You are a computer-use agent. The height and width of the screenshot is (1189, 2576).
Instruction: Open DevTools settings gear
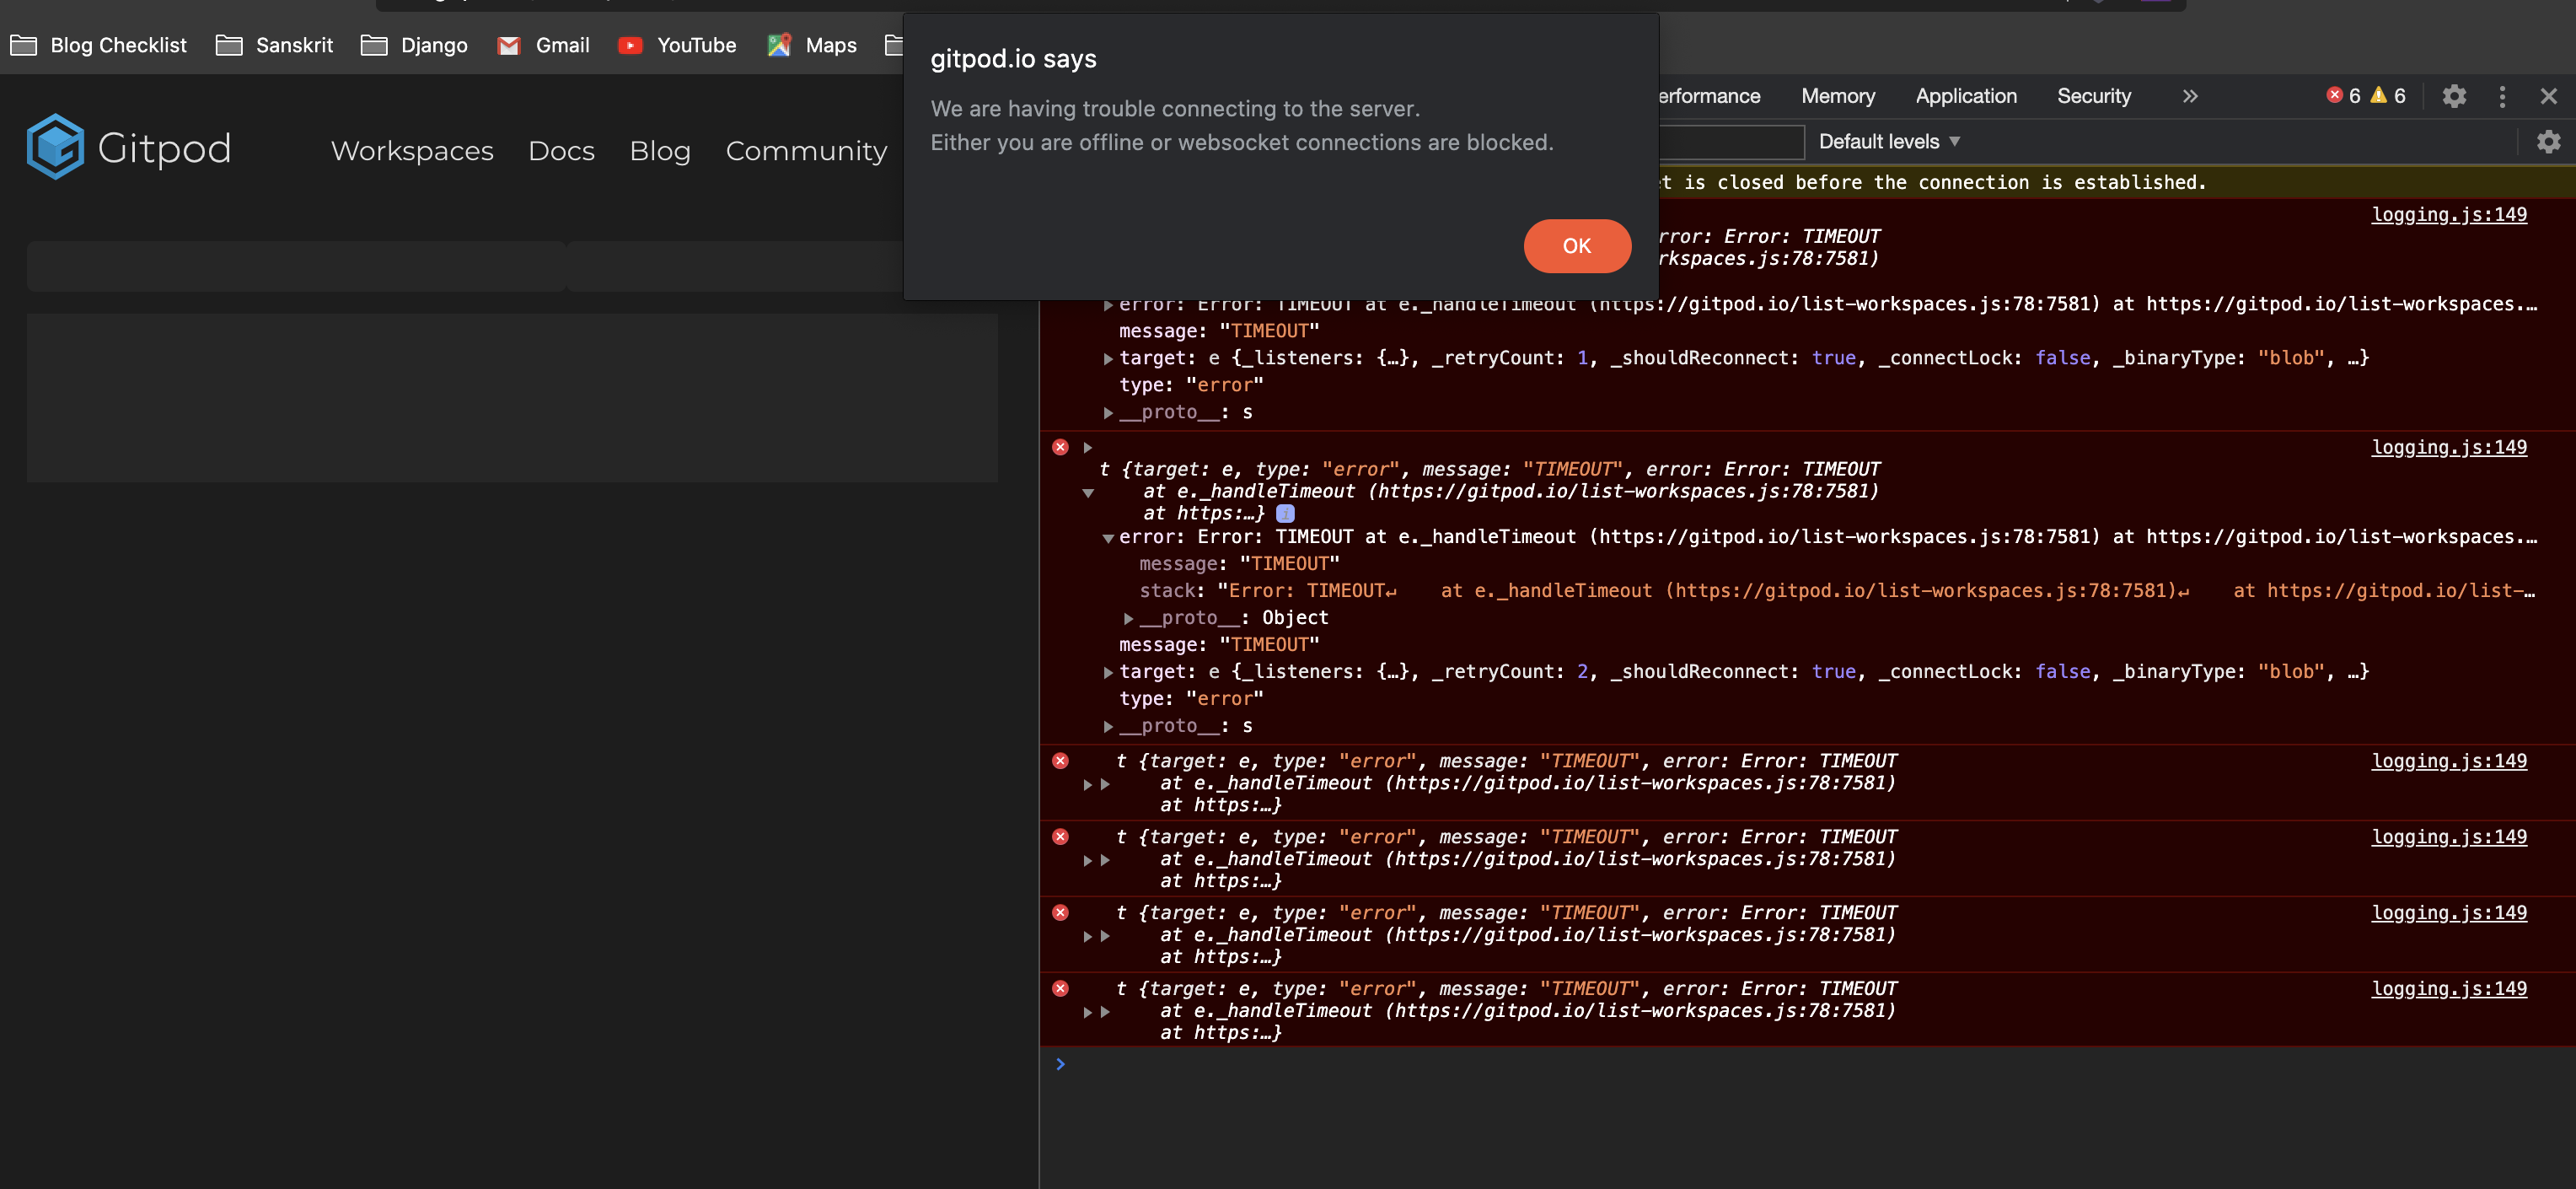tap(2455, 96)
